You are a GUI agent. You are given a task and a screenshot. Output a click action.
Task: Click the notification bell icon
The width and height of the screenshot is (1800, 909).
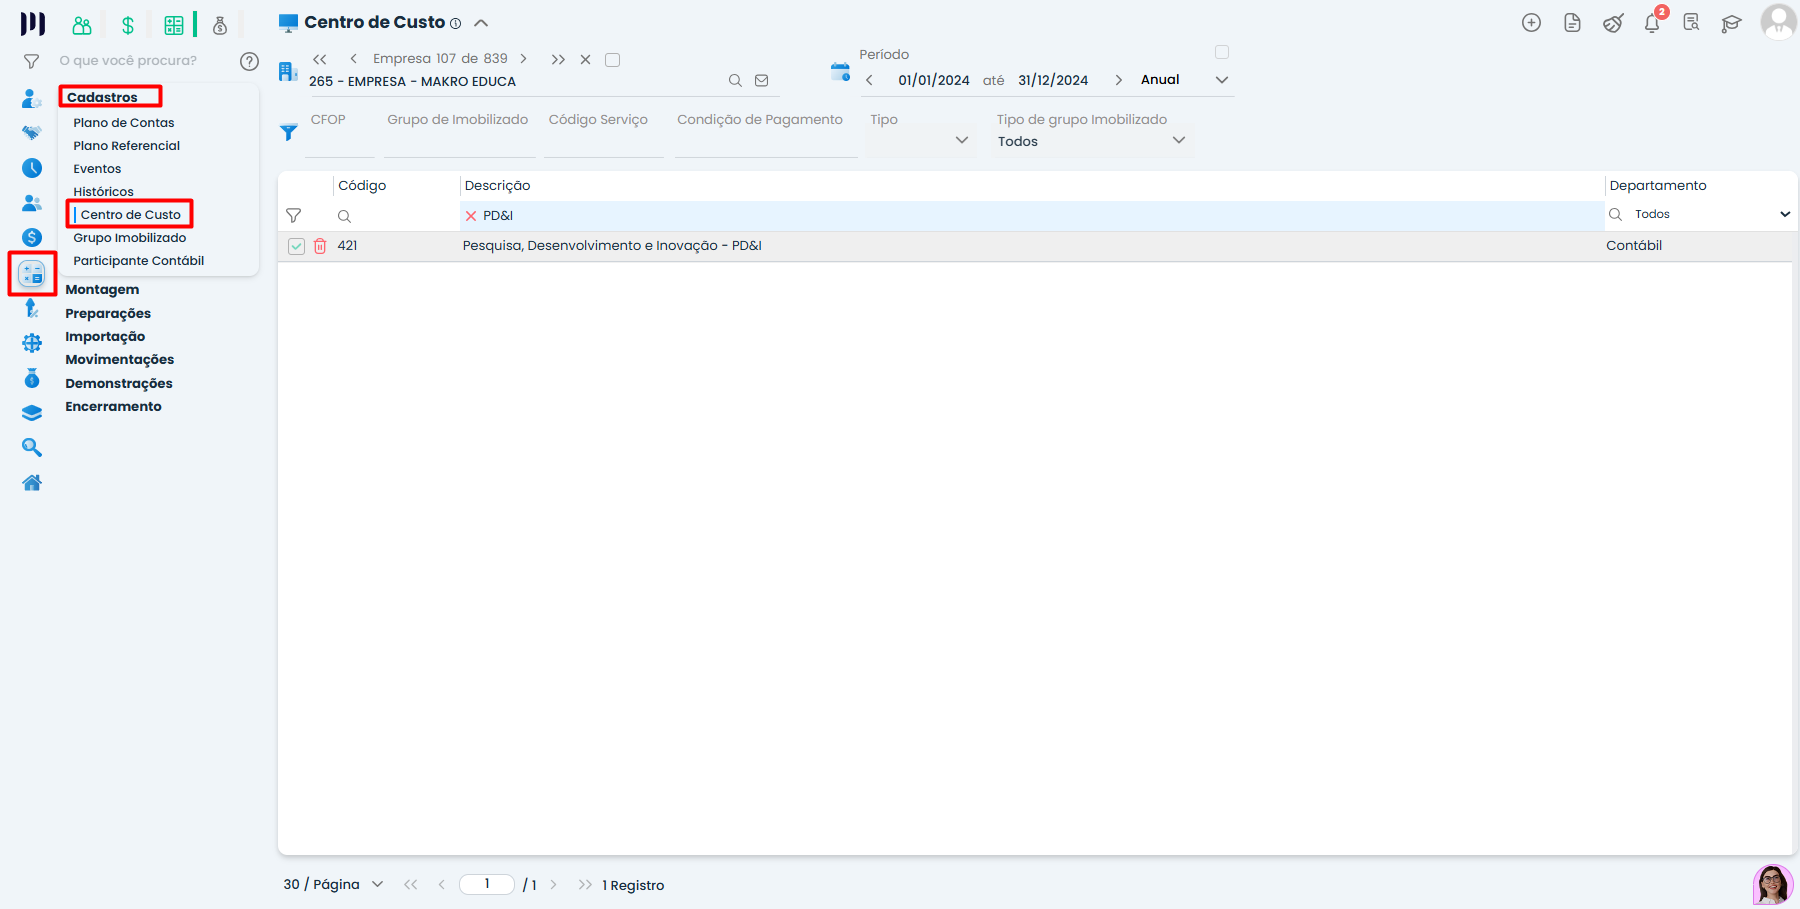tap(1651, 24)
